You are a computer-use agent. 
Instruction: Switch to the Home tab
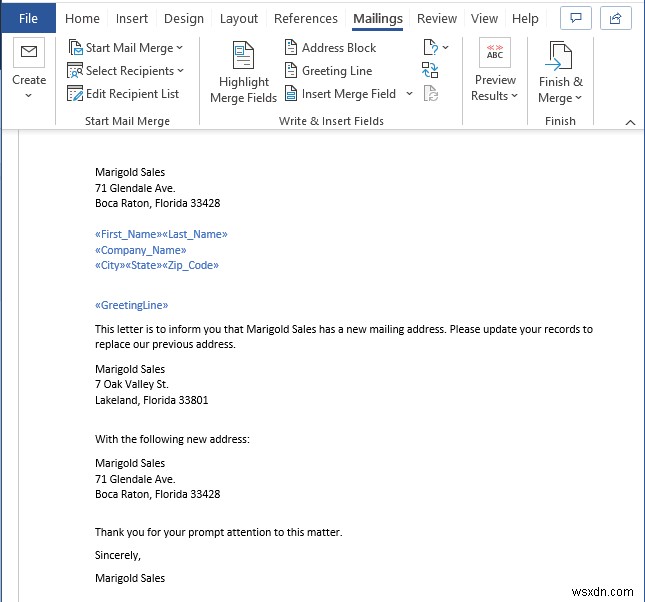(82, 19)
